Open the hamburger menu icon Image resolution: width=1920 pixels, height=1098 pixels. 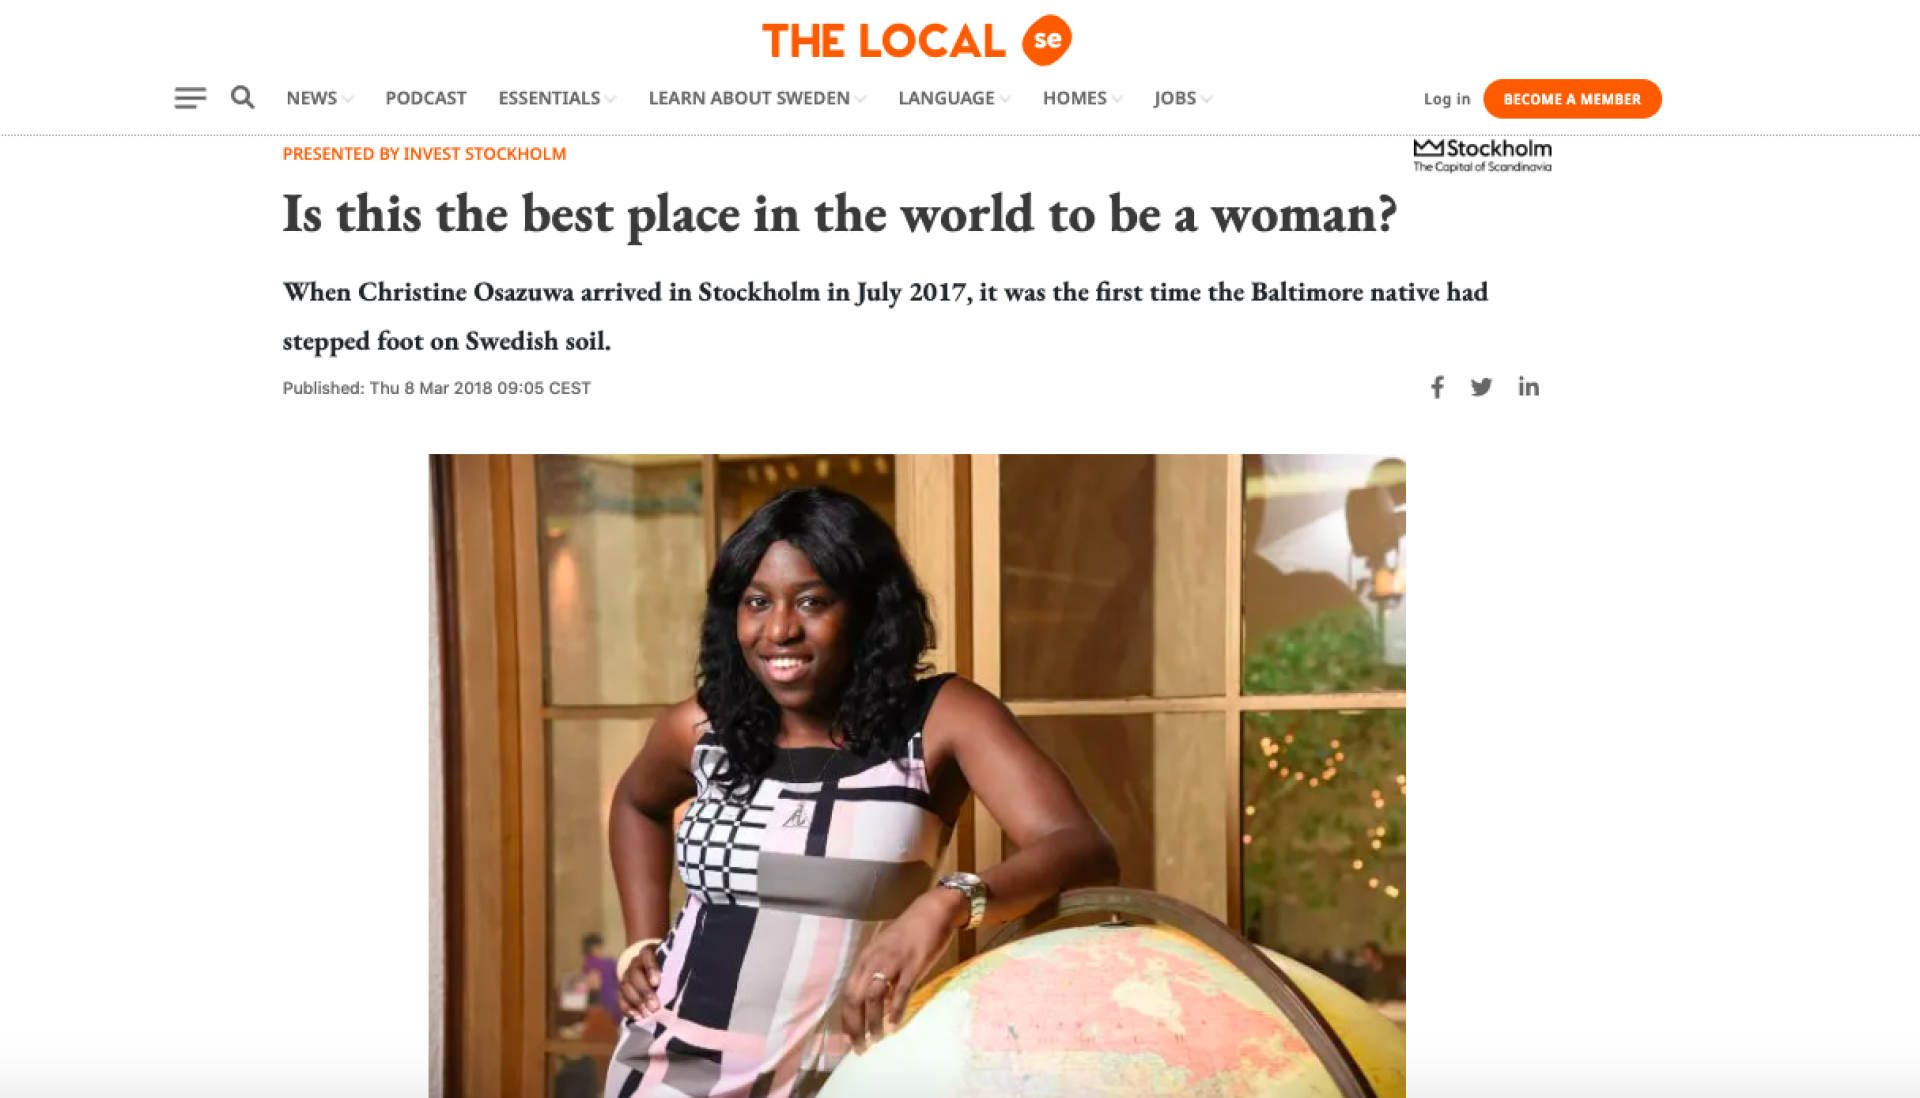(190, 98)
